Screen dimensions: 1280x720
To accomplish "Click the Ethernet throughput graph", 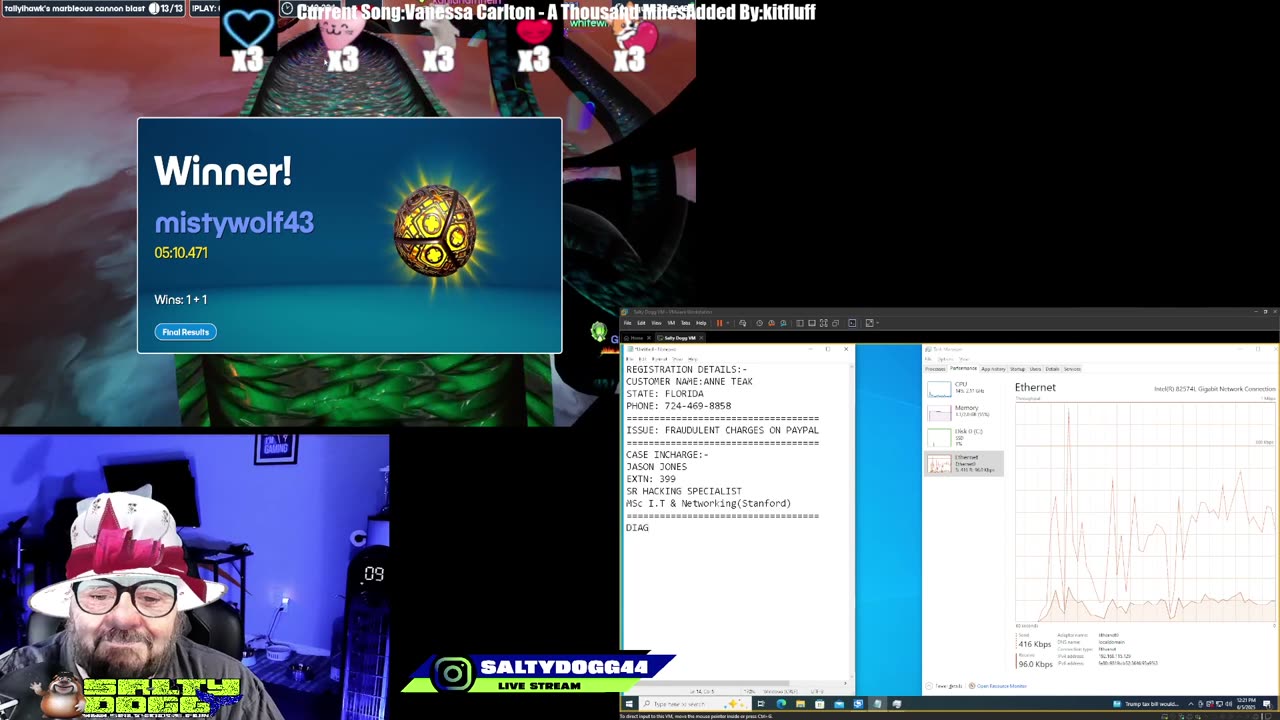I will tap(1145, 512).
